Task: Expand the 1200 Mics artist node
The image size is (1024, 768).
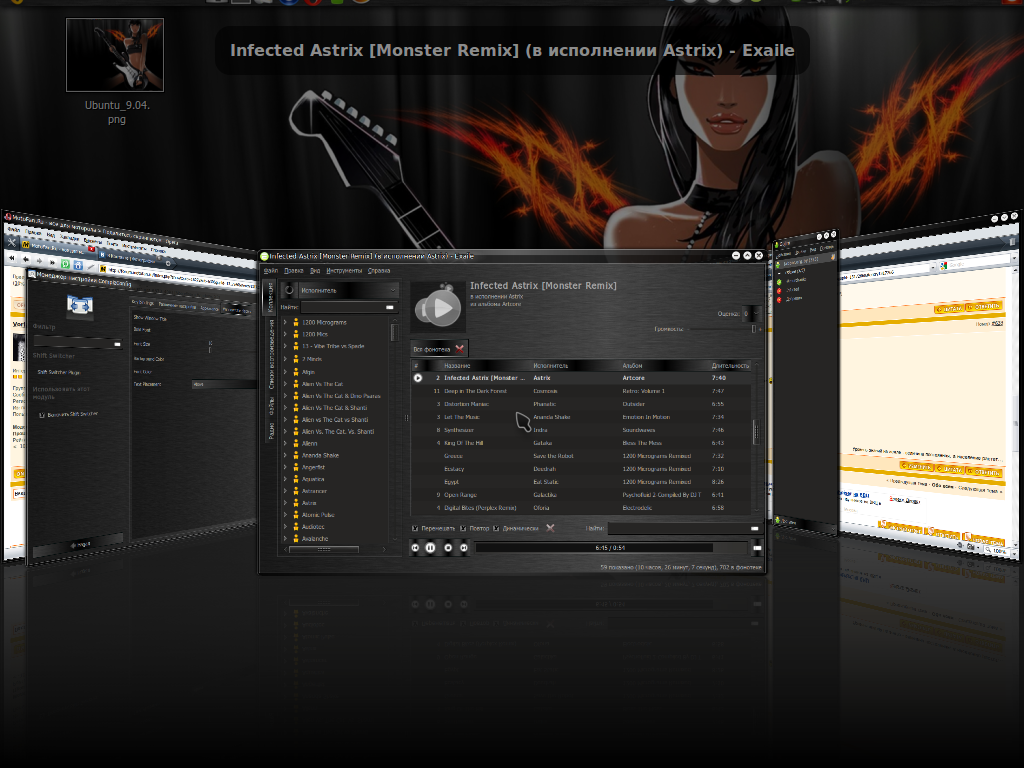Action: coord(285,334)
